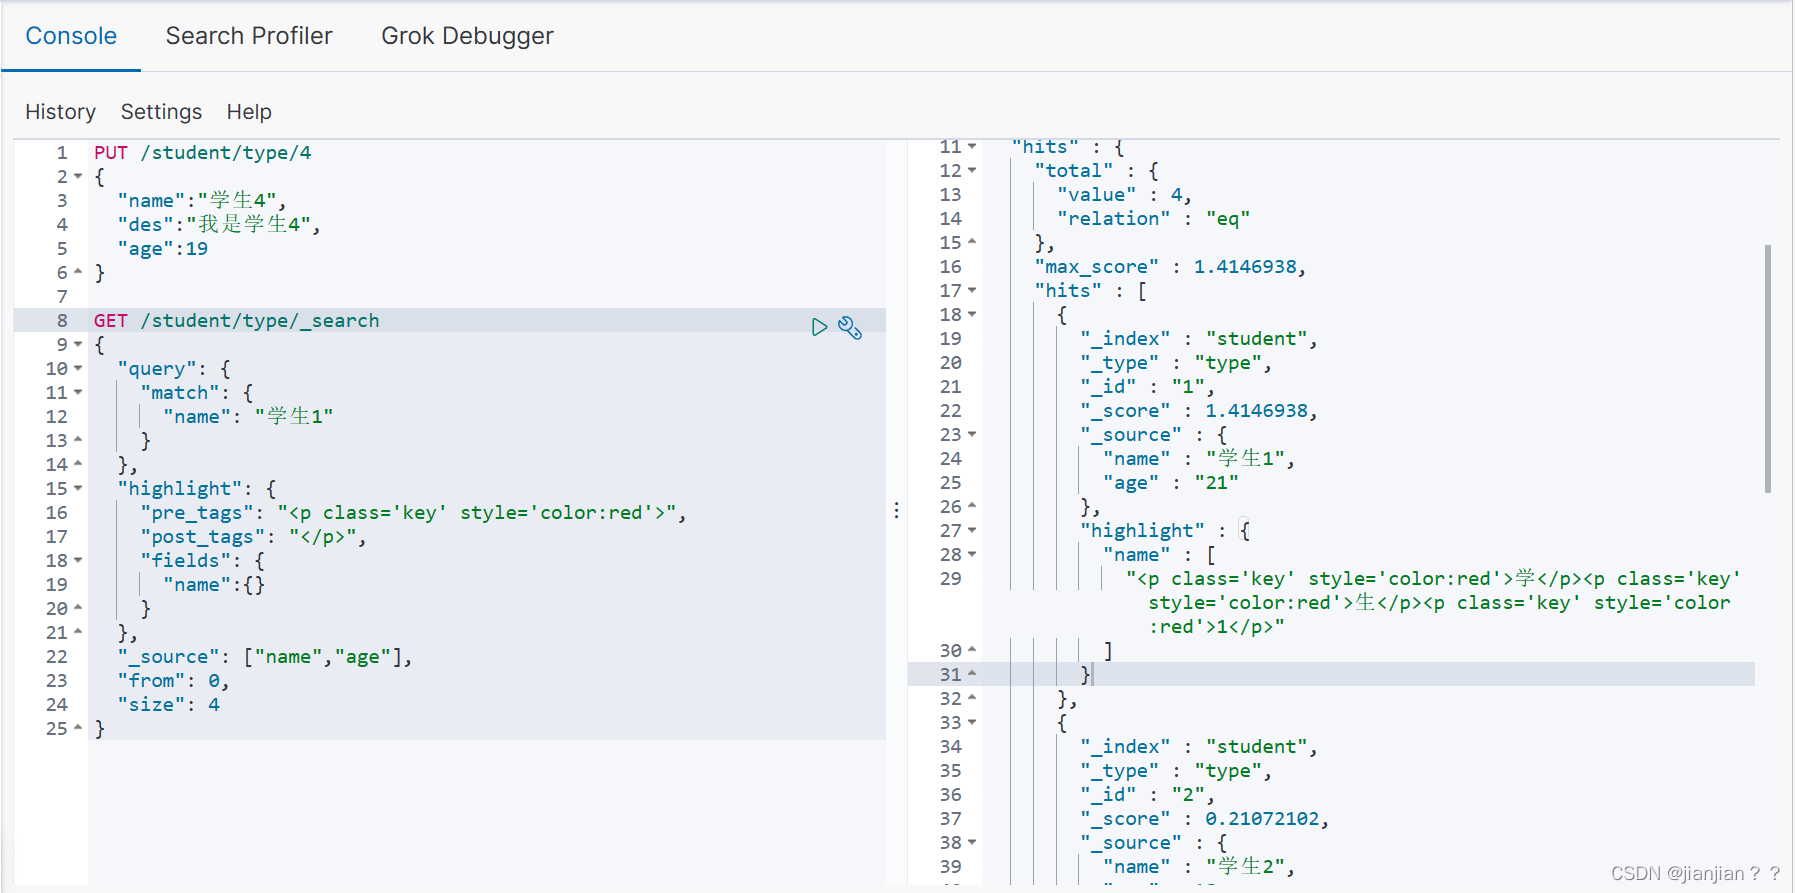Switch to the Console tab

click(71, 36)
